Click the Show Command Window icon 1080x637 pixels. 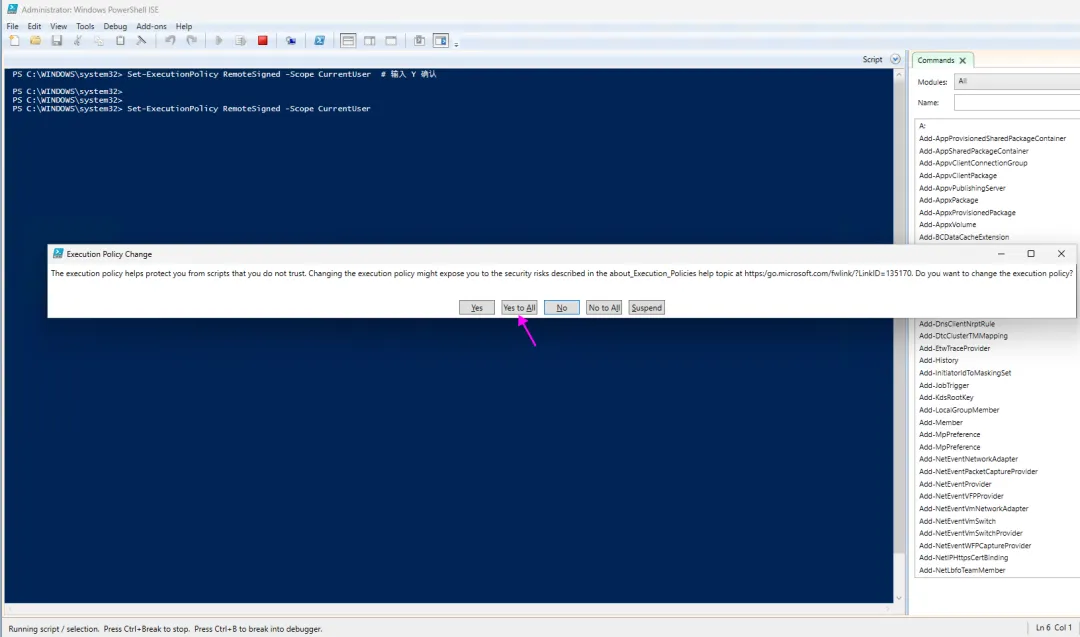419,41
